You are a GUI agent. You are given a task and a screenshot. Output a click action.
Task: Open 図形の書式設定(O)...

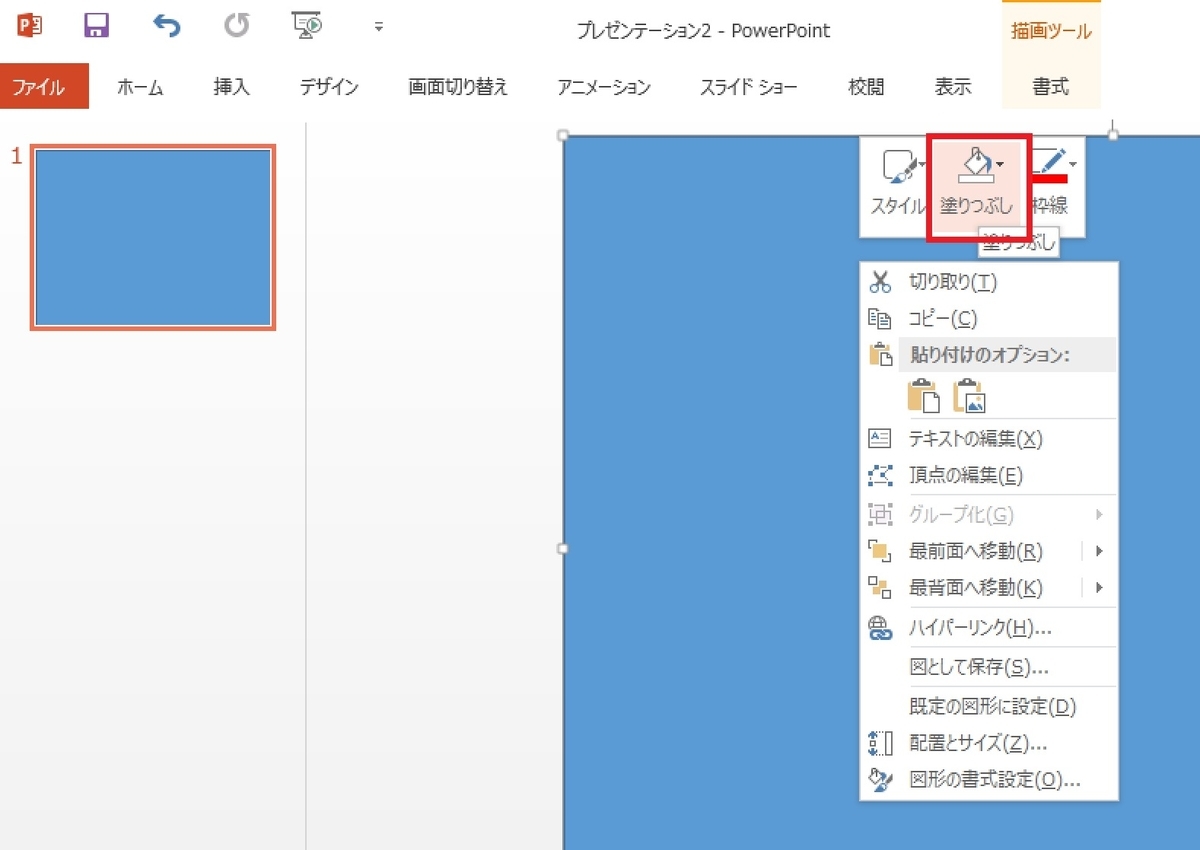pos(988,780)
